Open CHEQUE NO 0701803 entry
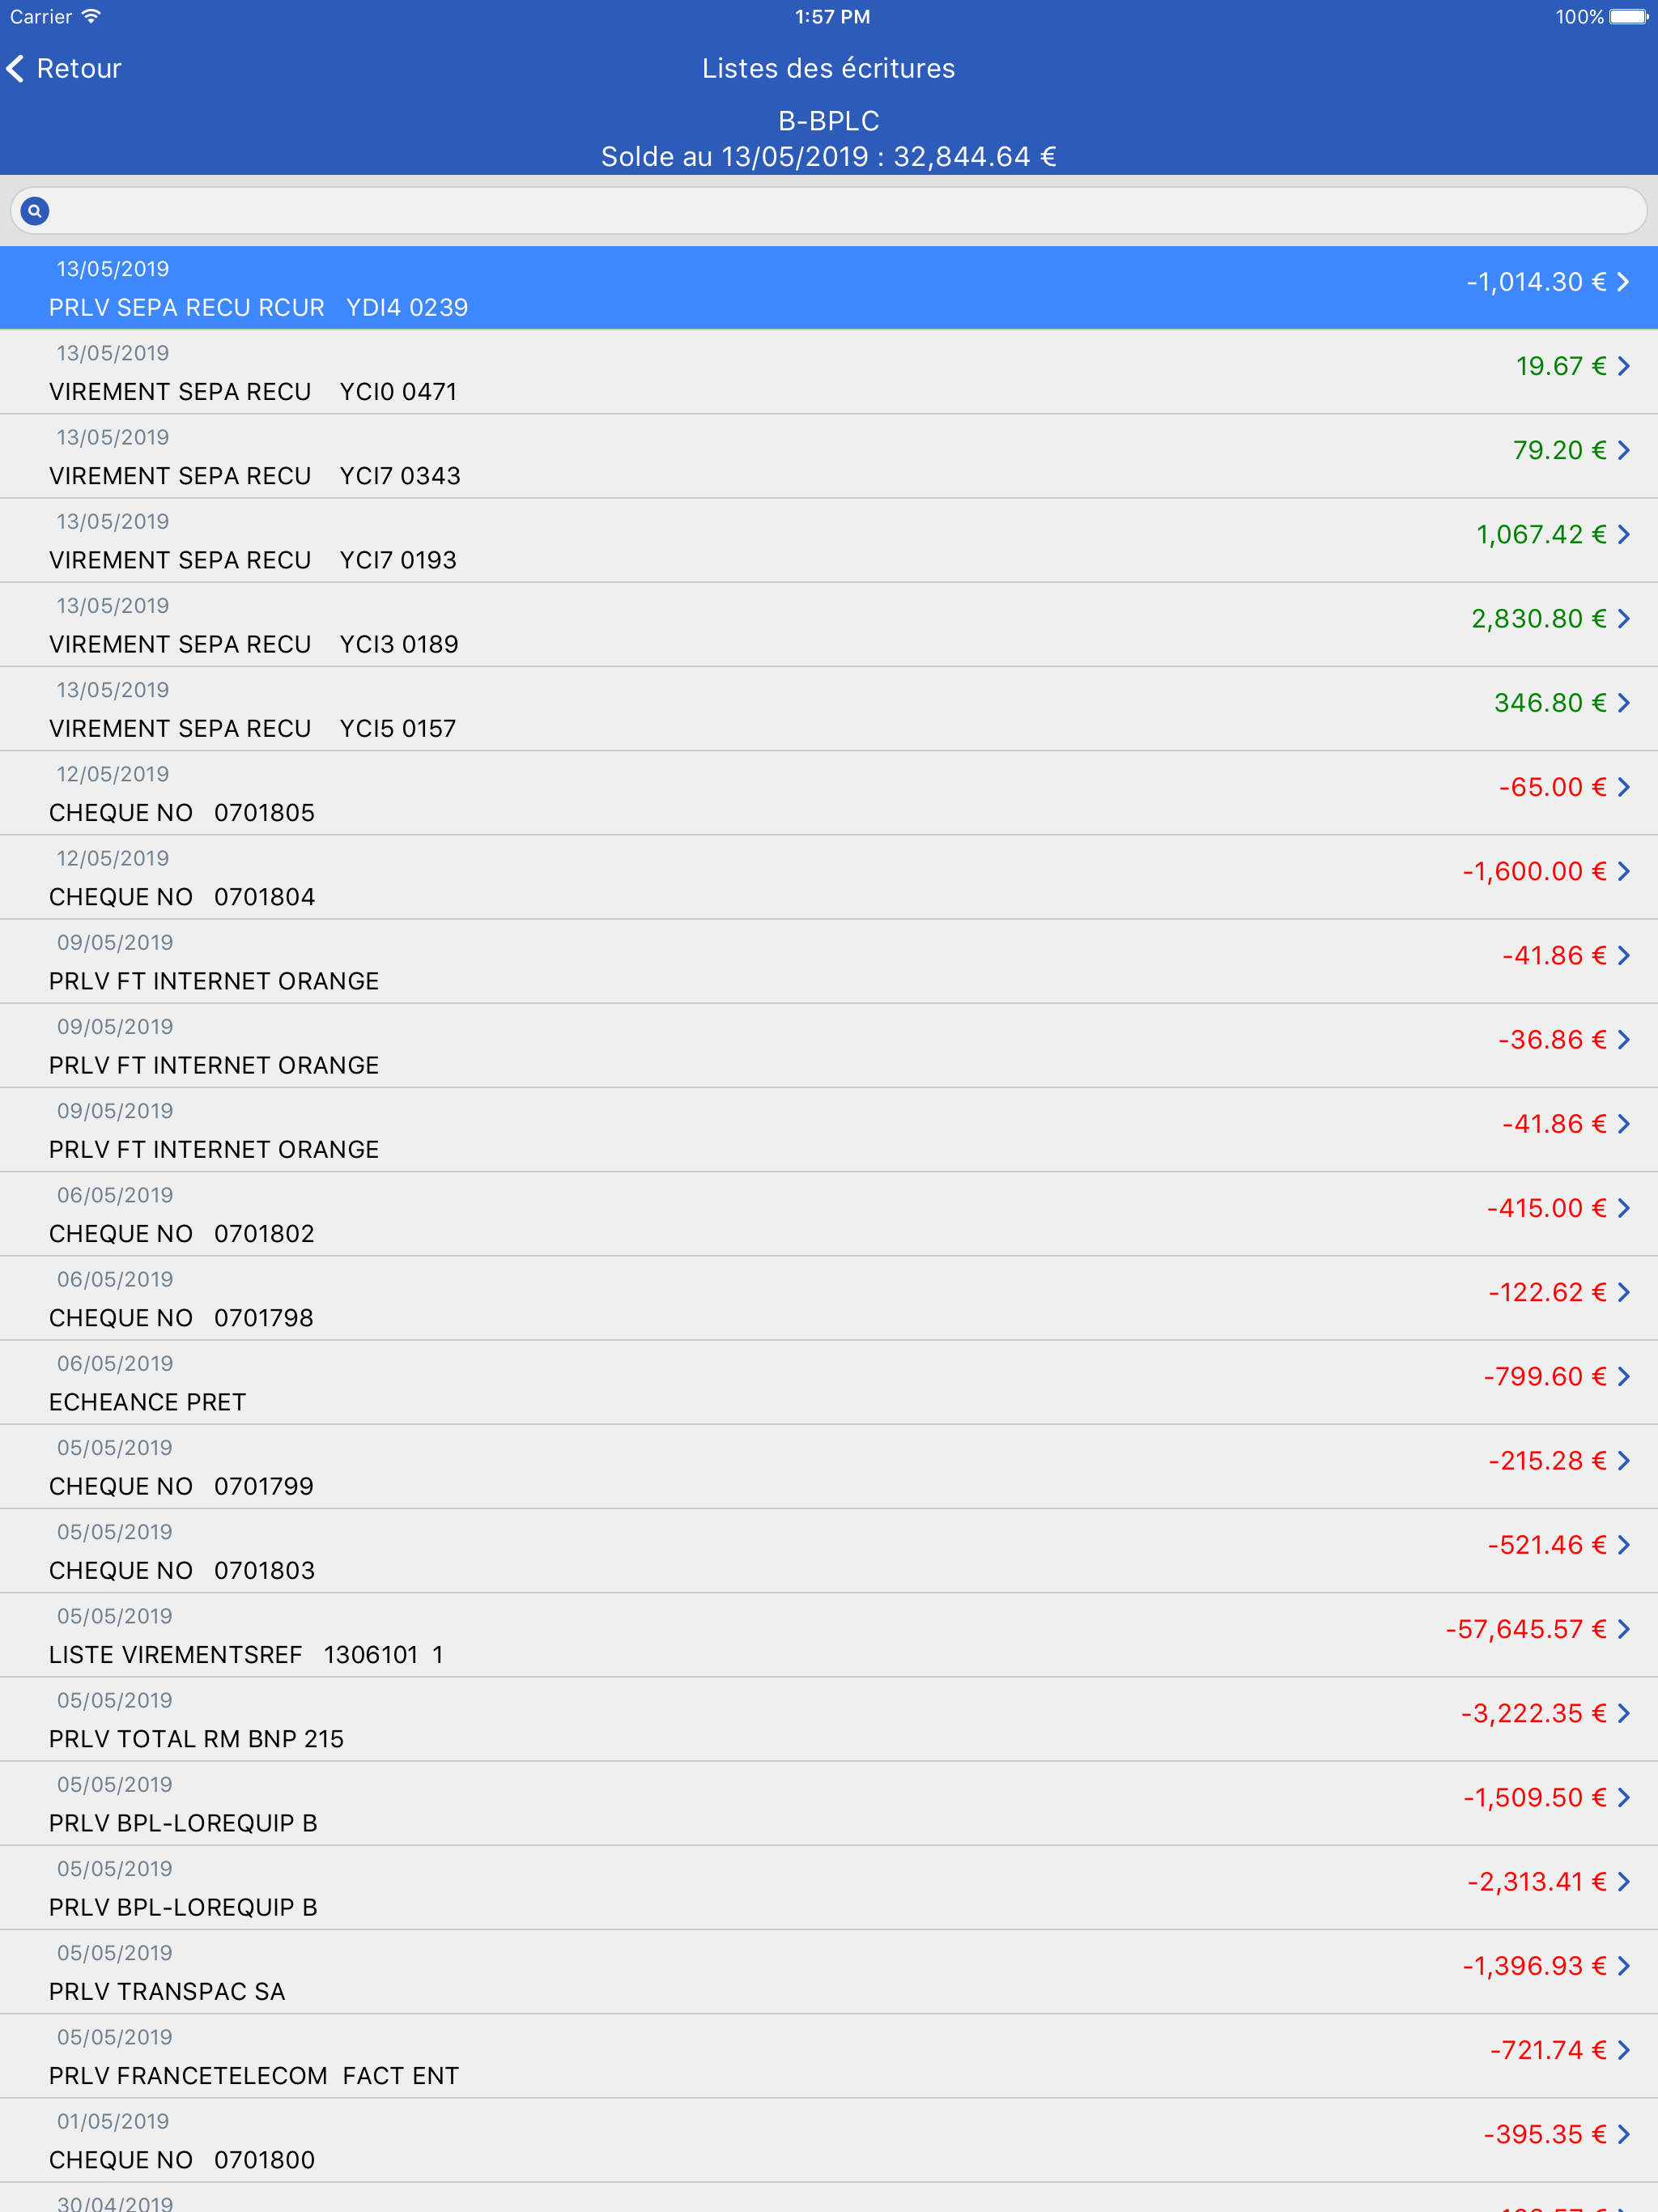The image size is (1658, 2212). point(829,1551)
